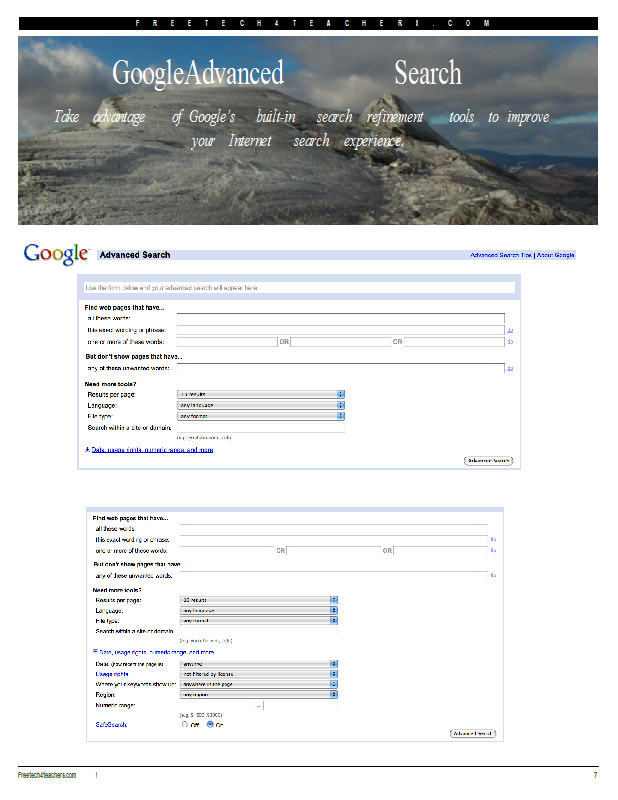The height and width of the screenshot is (800, 618).
Task: Click first 'one or more of these words' box in expanded form
Action: coord(227,551)
